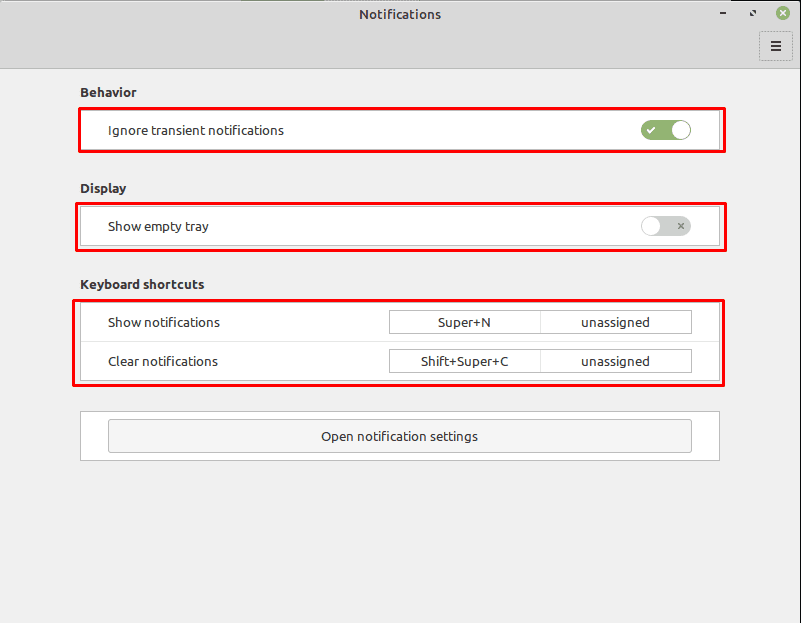Click the Display section heading
The width and height of the screenshot is (801, 623).
(x=103, y=188)
